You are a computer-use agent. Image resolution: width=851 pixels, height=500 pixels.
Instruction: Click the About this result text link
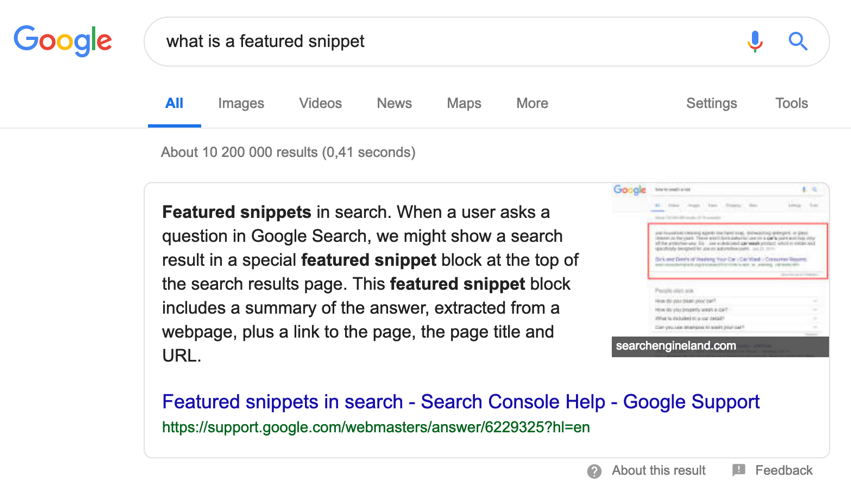tap(658, 470)
